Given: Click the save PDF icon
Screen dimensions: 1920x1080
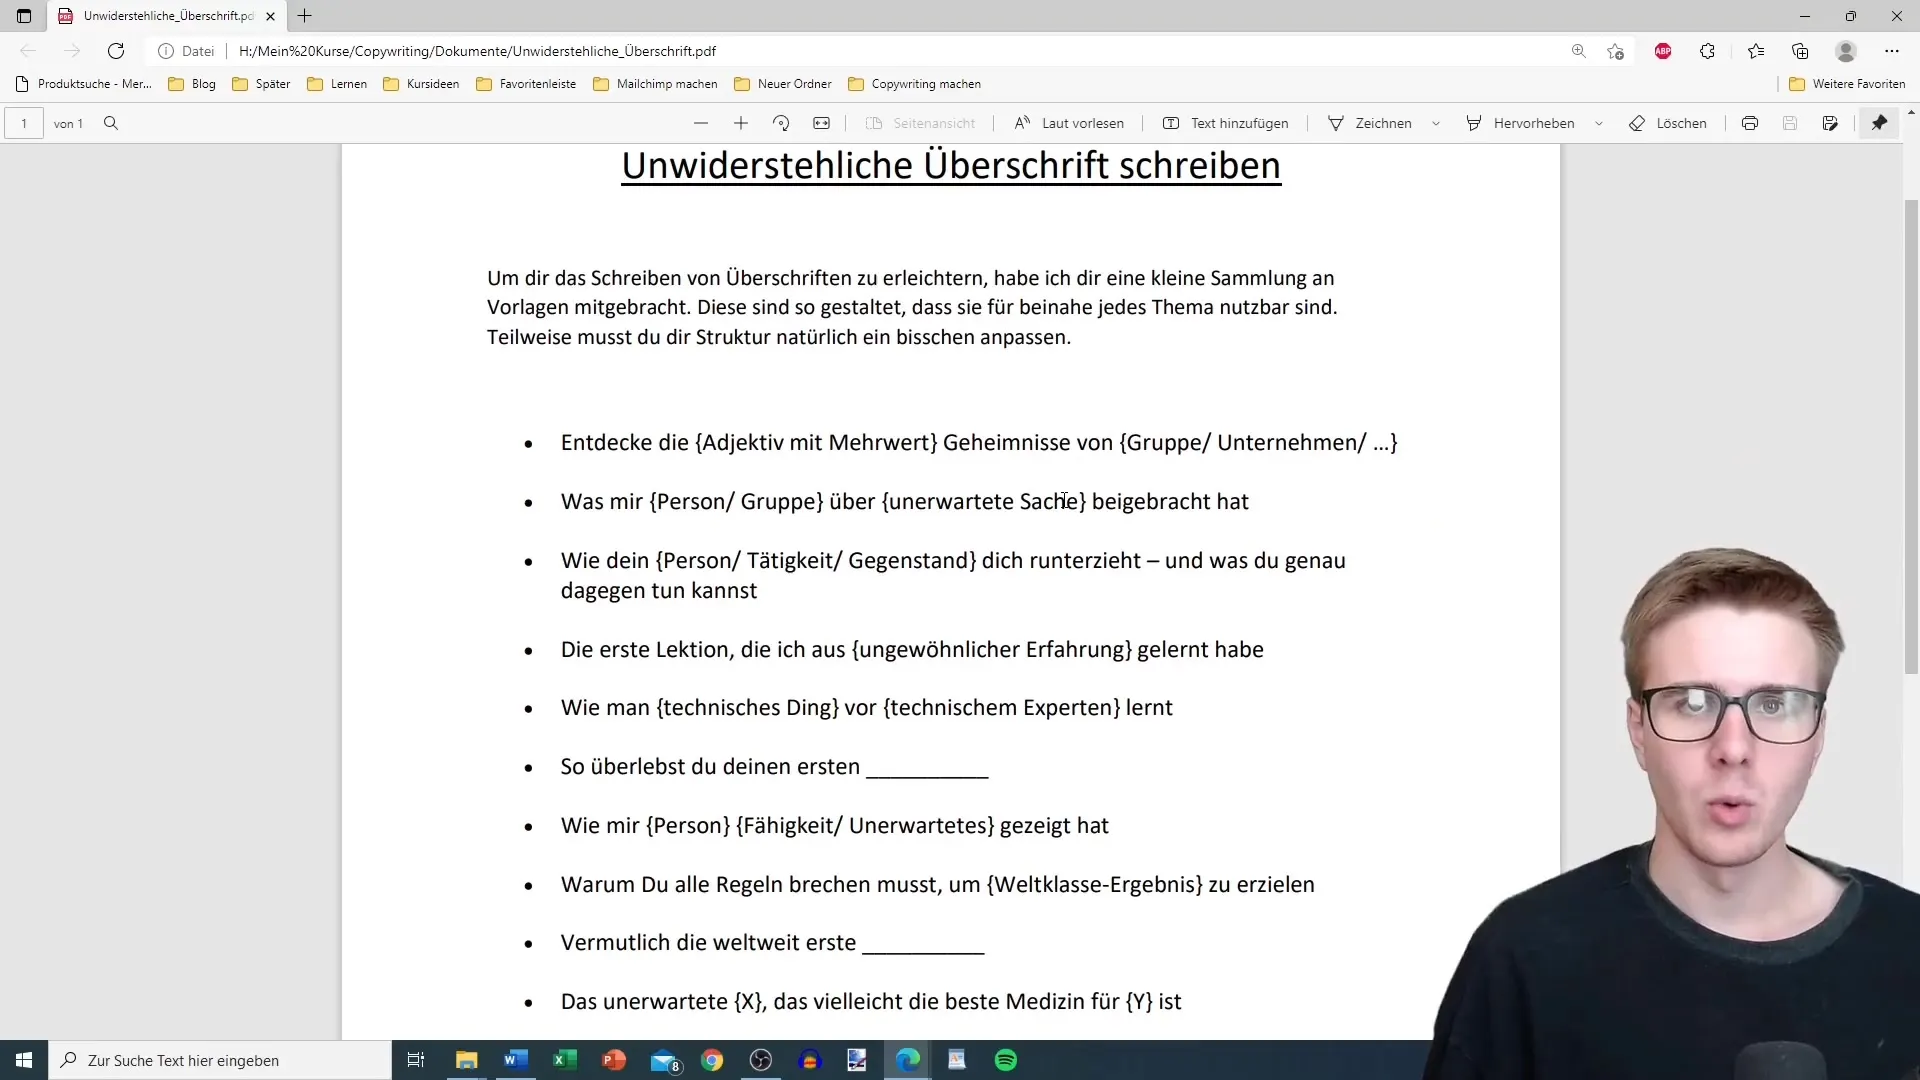Looking at the screenshot, I should (1790, 123).
